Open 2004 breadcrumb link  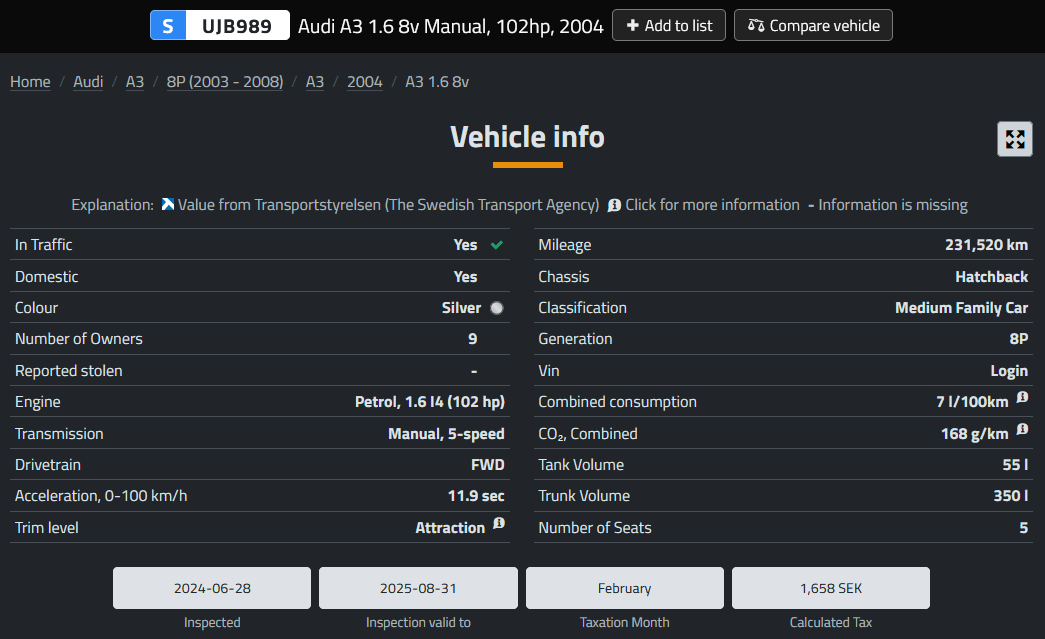click(365, 81)
